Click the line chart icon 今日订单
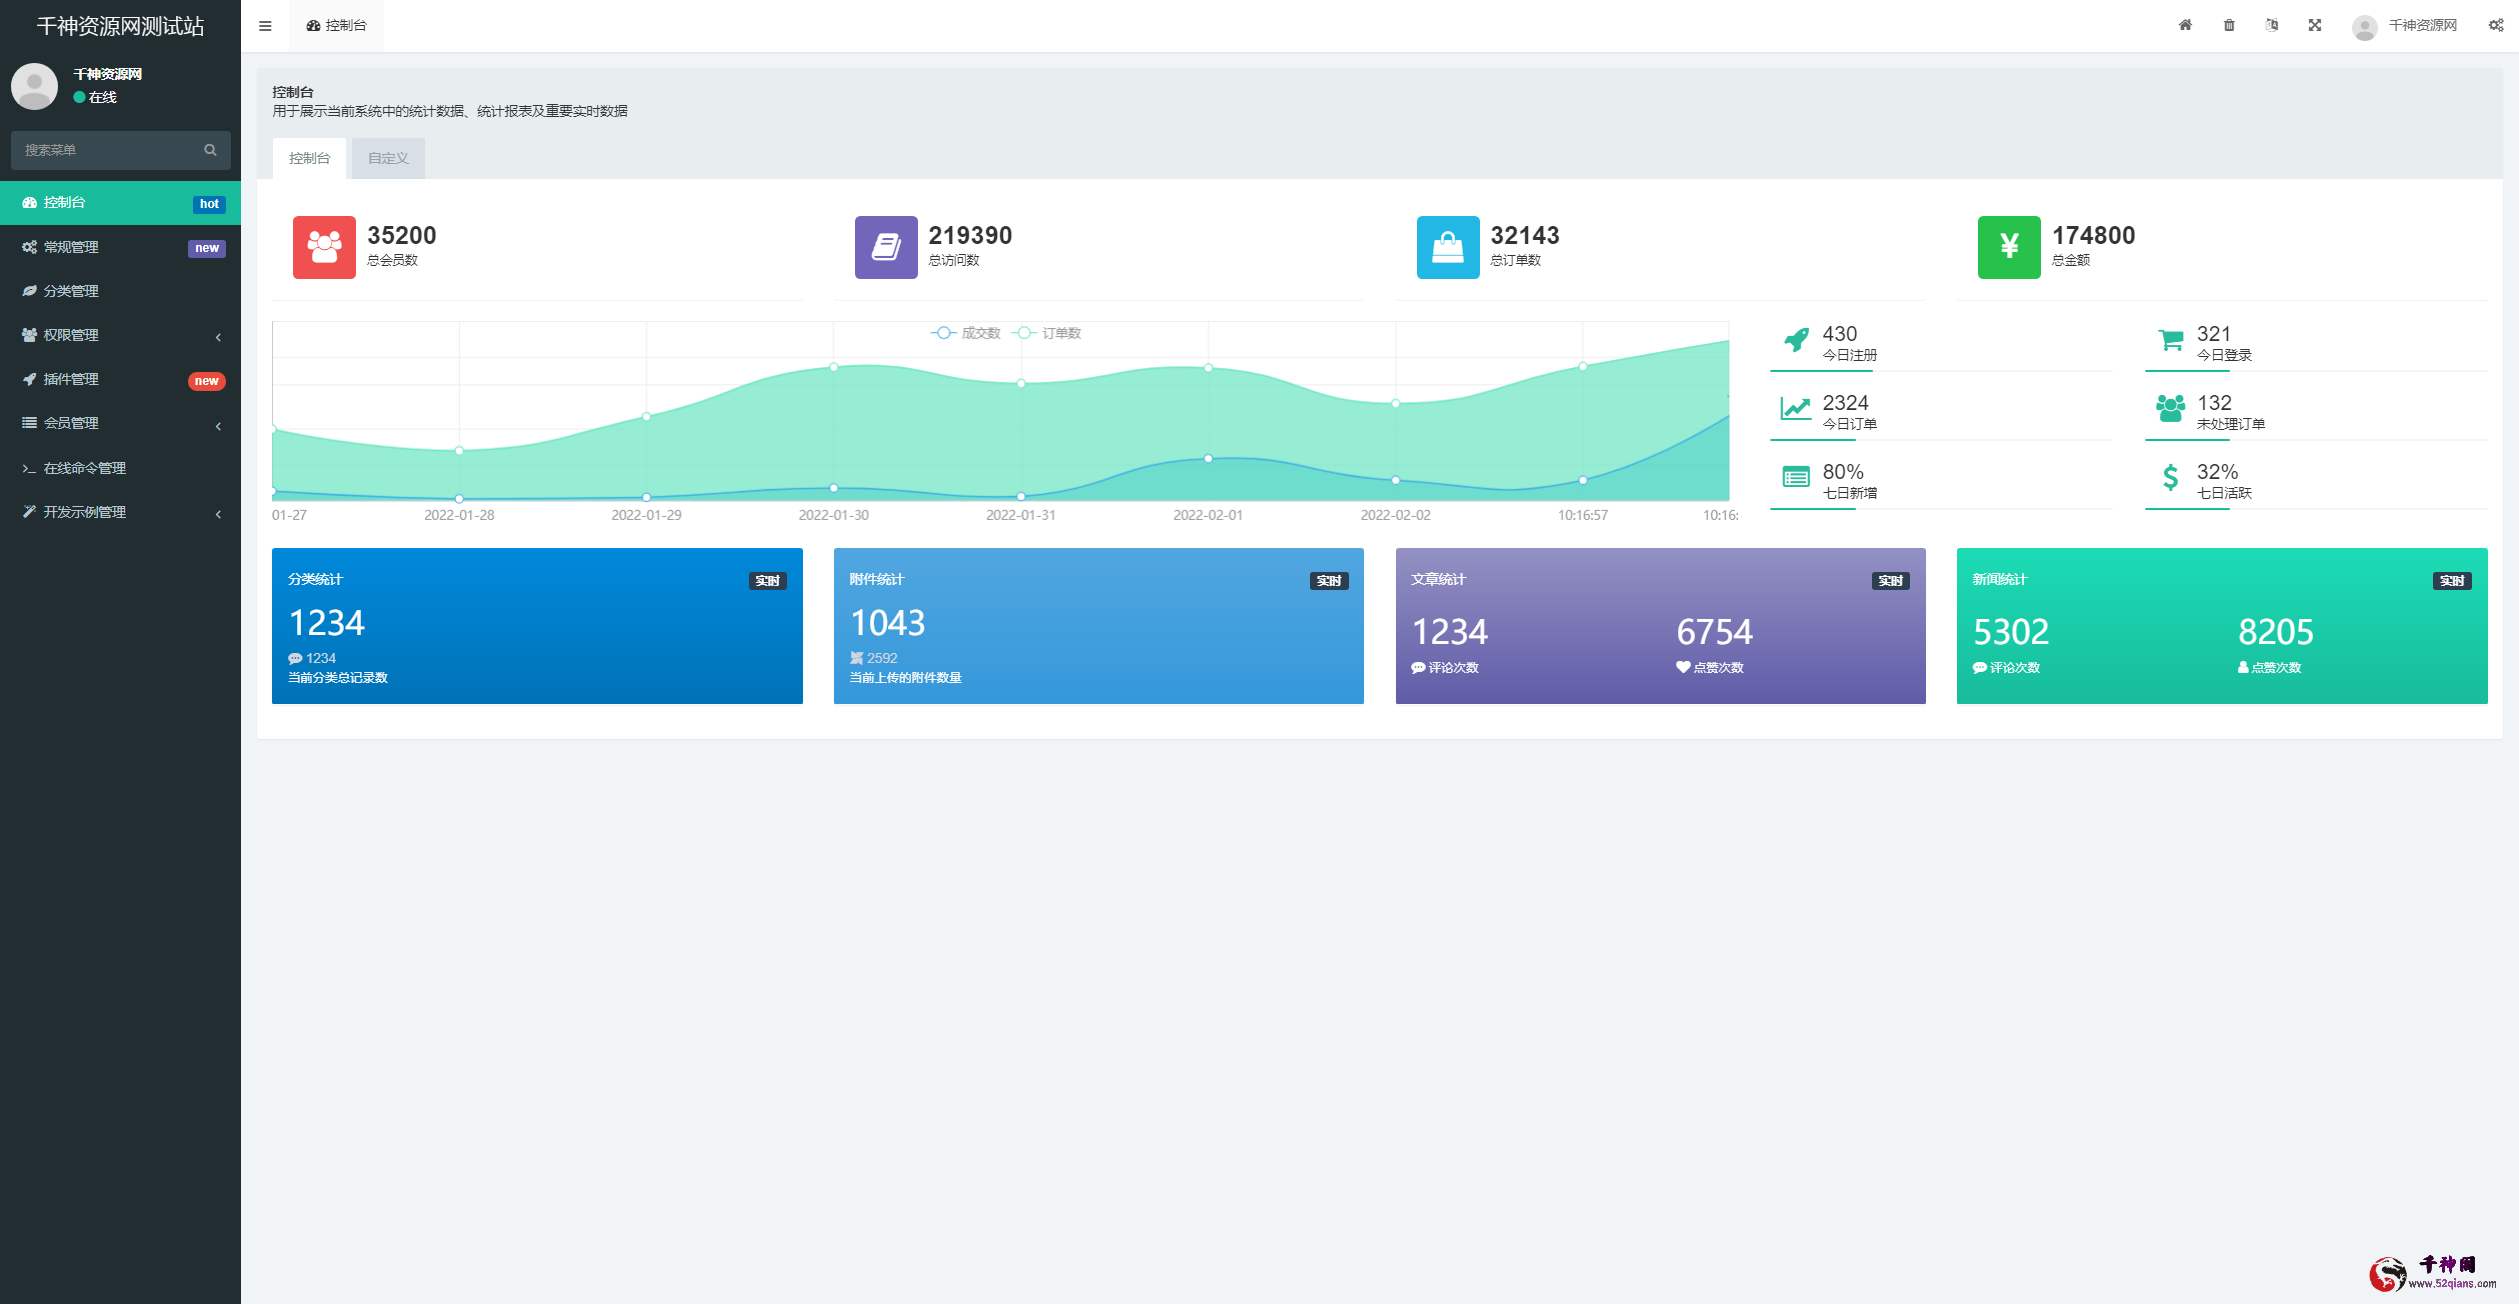 click(x=1796, y=409)
